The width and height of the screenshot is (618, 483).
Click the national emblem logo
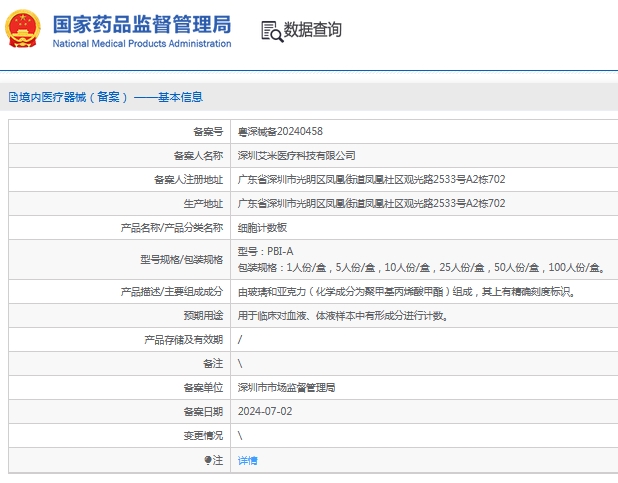point(22,29)
